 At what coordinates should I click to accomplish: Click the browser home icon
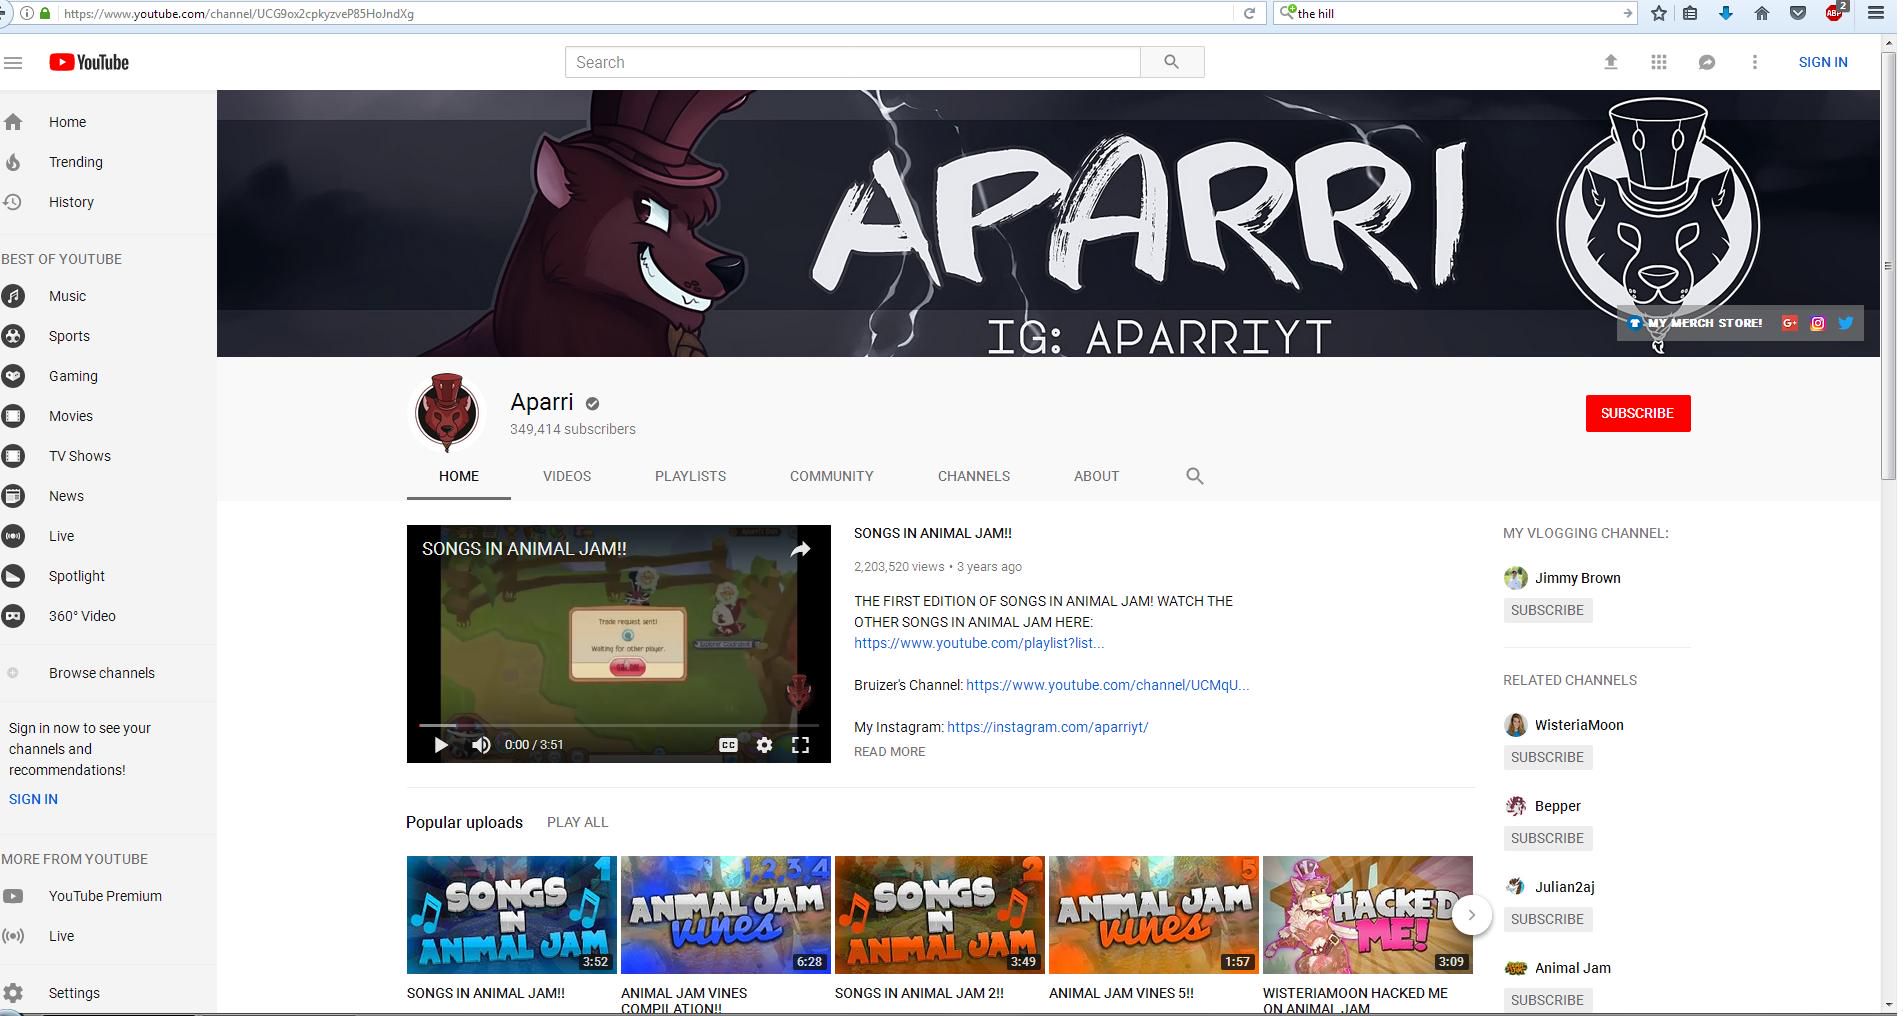(1762, 13)
